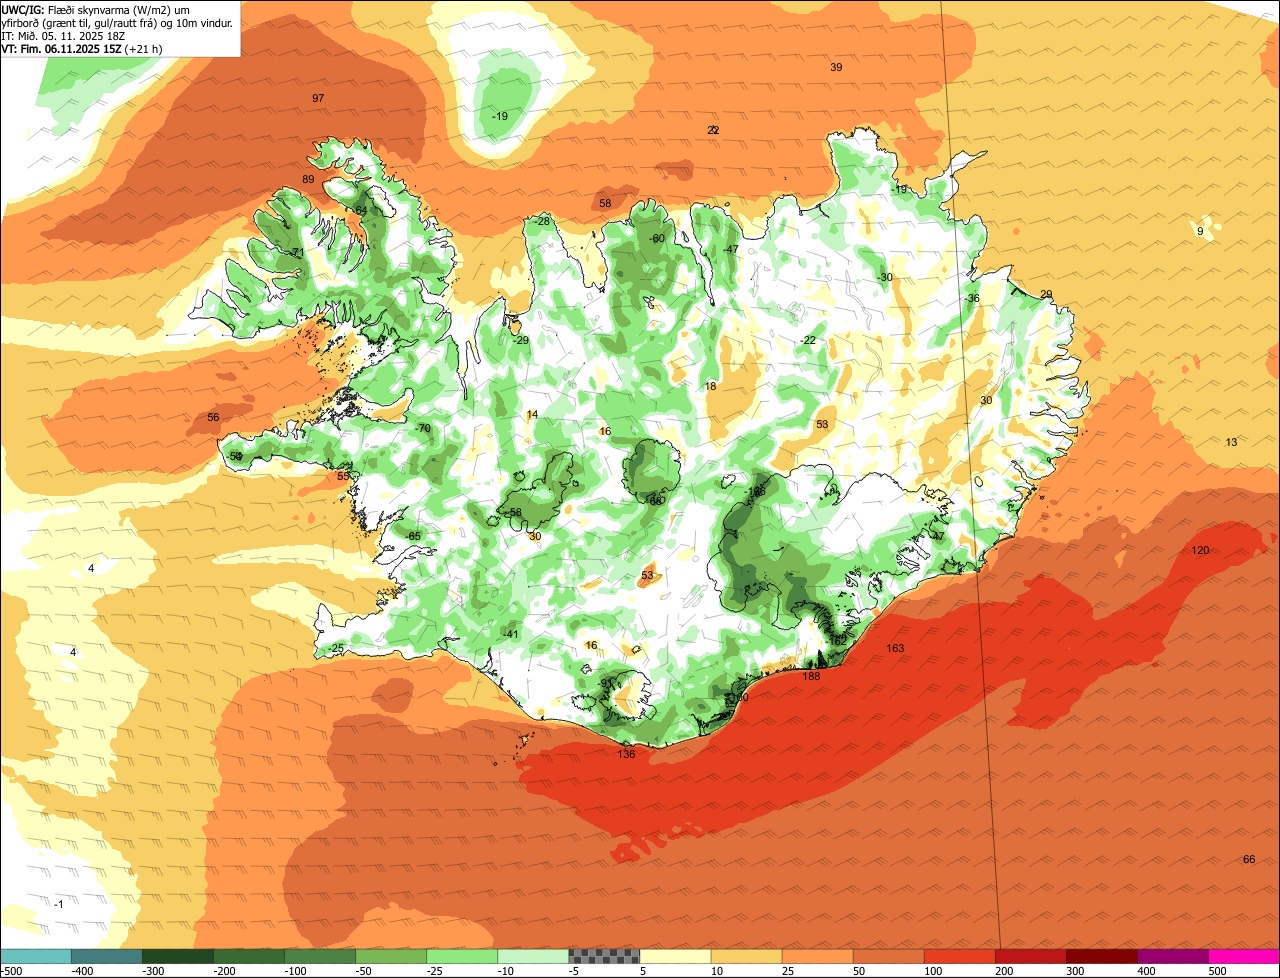Click the valid time 'VT: Fim. 06.11.2025 15Z (+21 h)'

pyautogui.click(x=82, y=48)
